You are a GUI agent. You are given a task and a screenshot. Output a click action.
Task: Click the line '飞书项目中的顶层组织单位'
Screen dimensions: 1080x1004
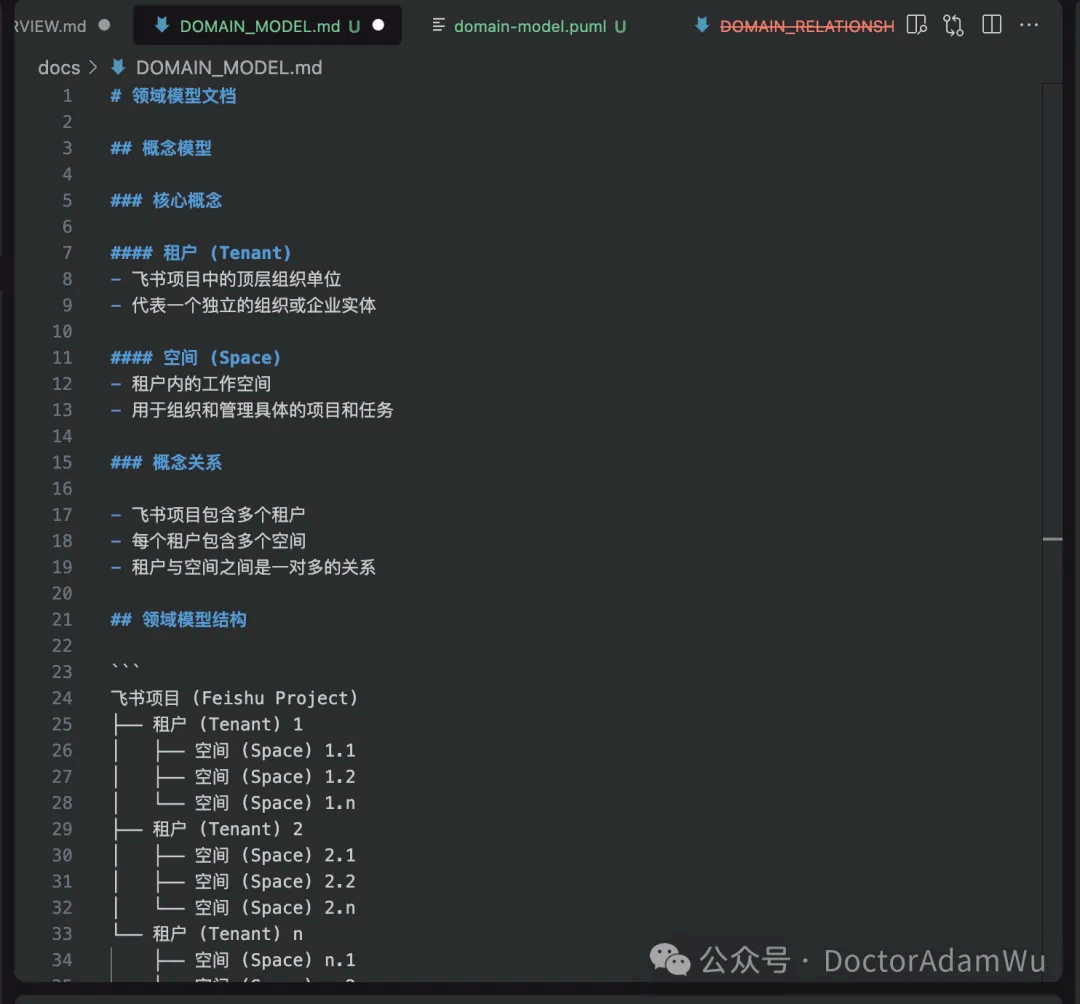point(236,279)
